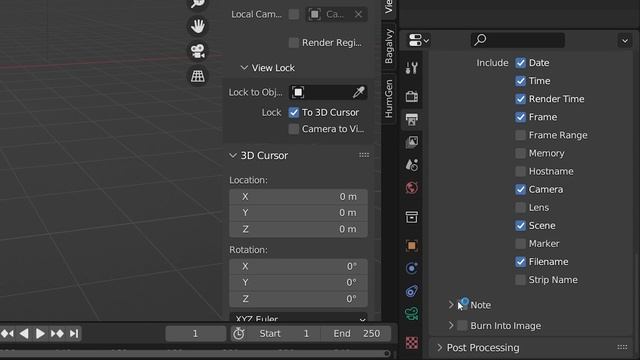This screenshot has height=360, width=640.
Task: Enable the Burn Into Image checkbox
Action: 462,326
